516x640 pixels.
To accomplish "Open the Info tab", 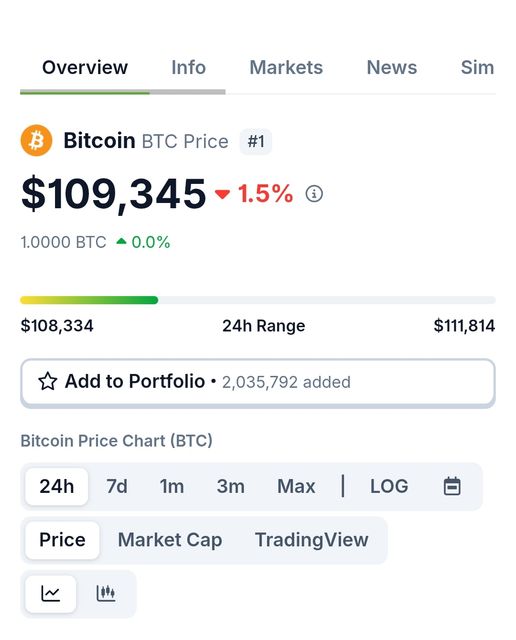I will point(188,67).
